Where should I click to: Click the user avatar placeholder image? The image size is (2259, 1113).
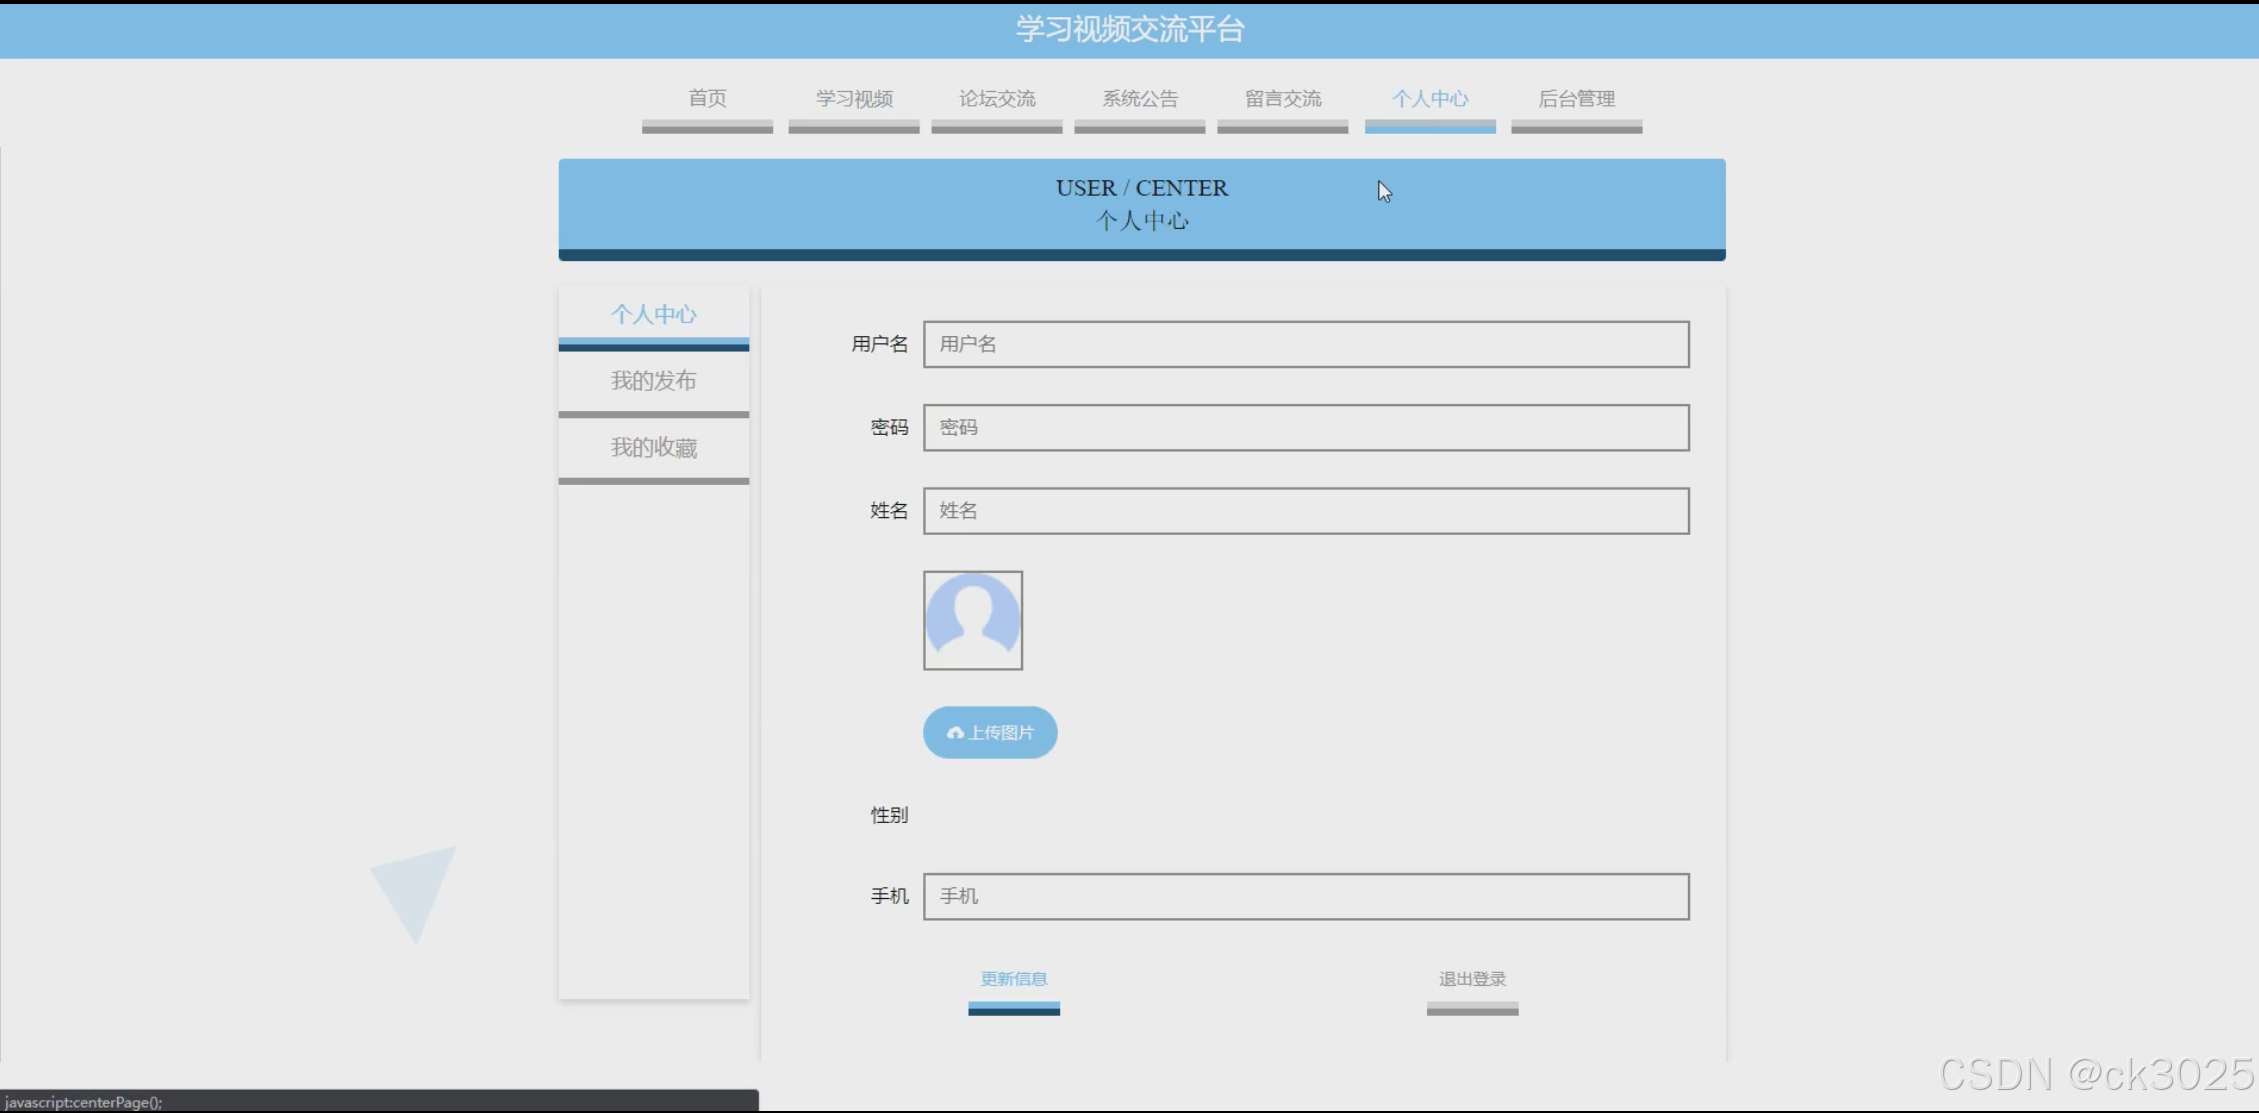(x=972, y=620)
